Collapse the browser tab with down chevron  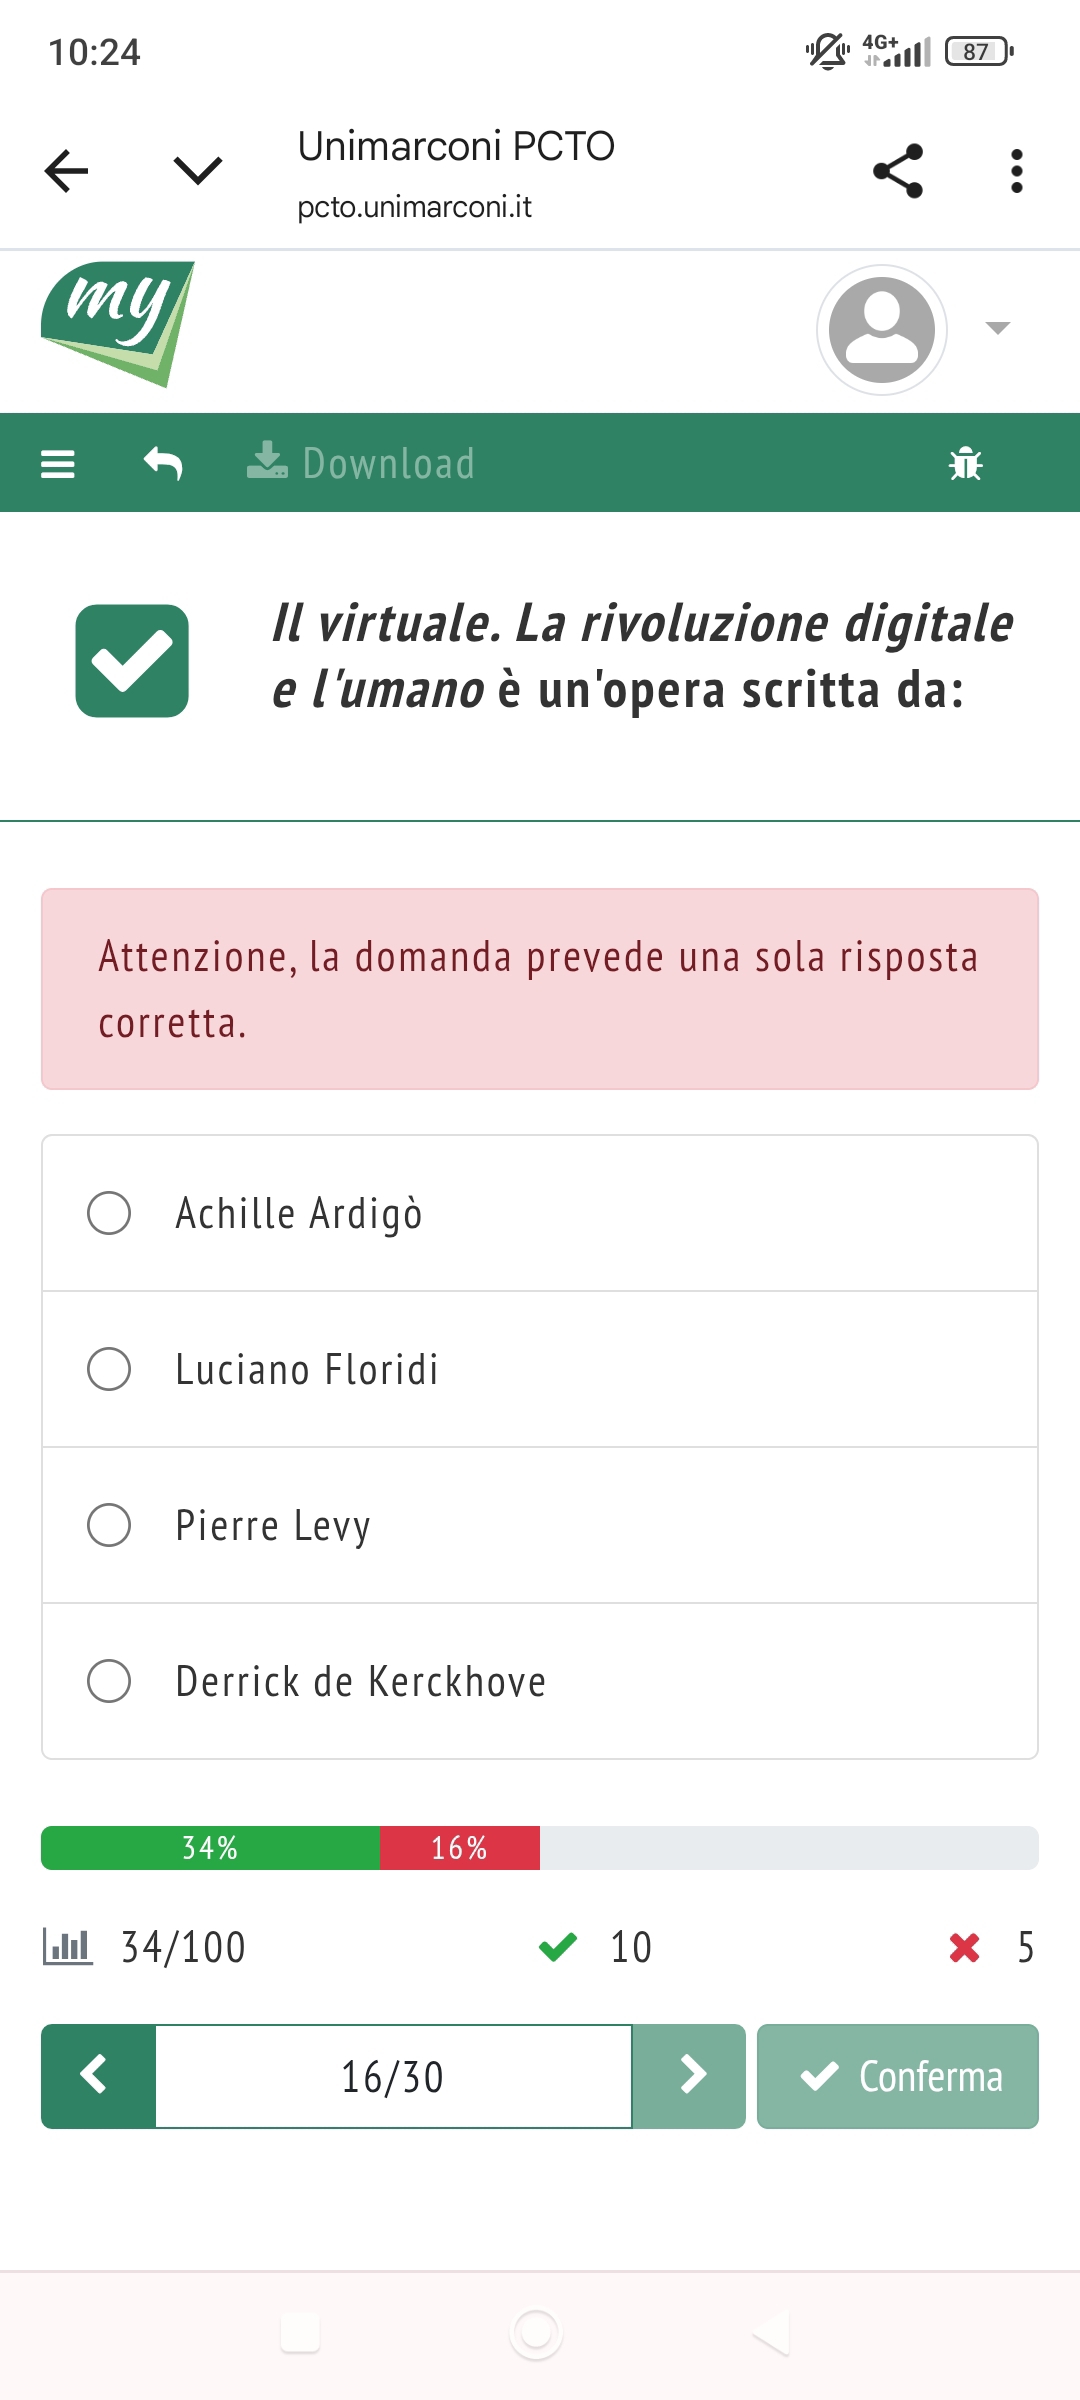[197, 171]
